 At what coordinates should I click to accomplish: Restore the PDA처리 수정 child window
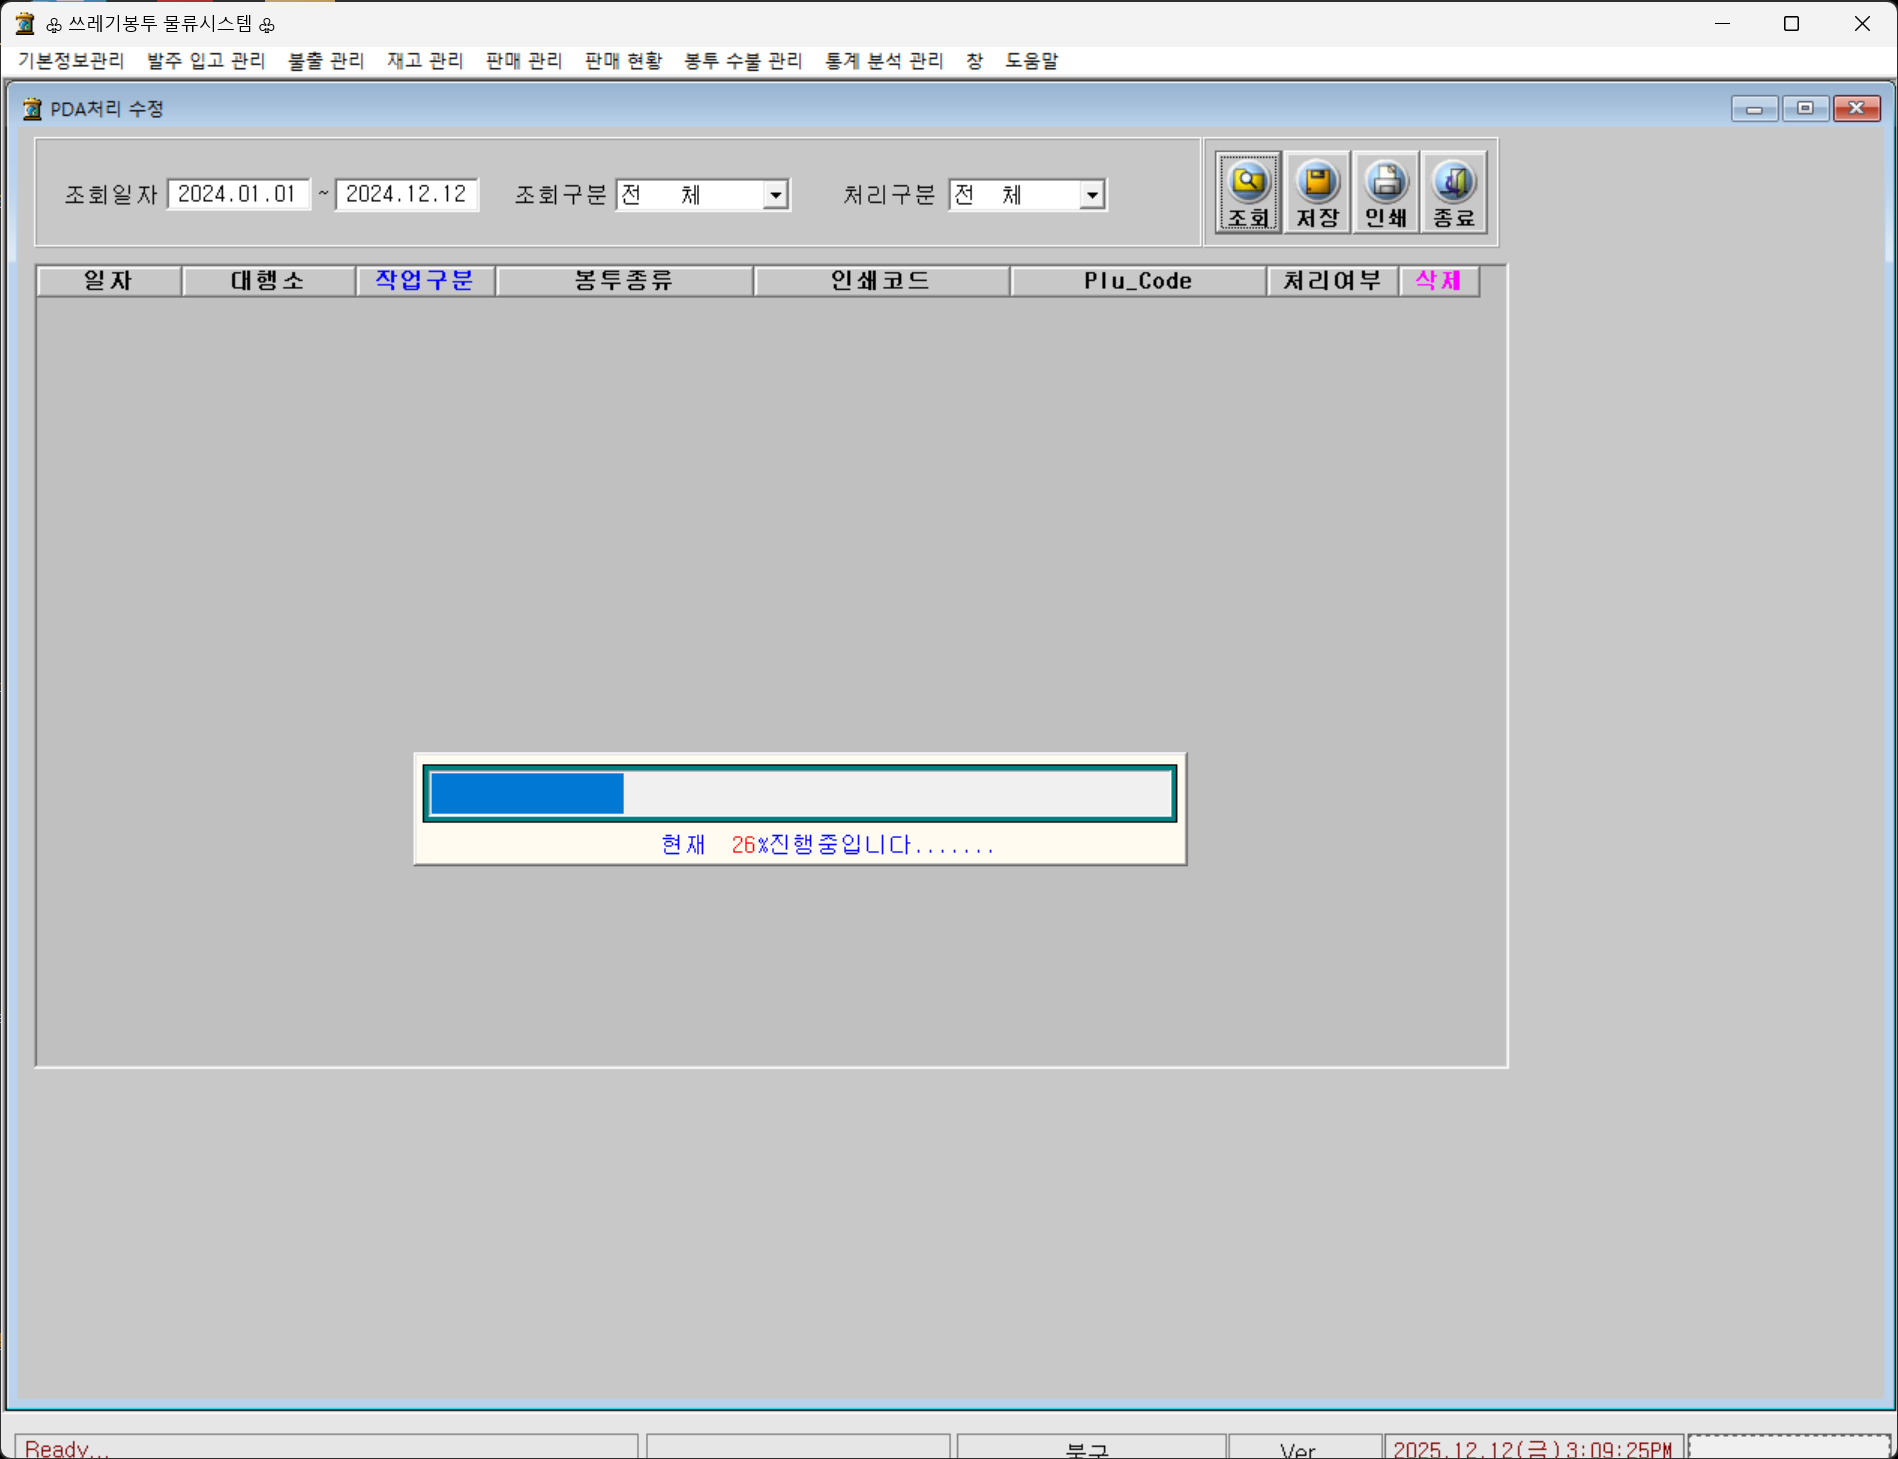tap(1805, 108)
